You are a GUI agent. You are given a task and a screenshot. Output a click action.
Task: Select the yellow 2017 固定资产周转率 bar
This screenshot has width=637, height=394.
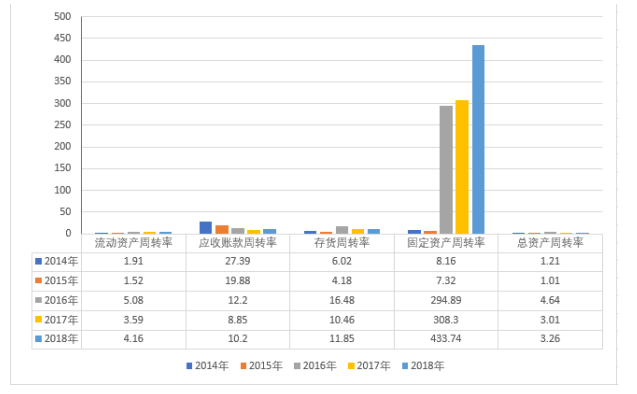pos(462,167)
